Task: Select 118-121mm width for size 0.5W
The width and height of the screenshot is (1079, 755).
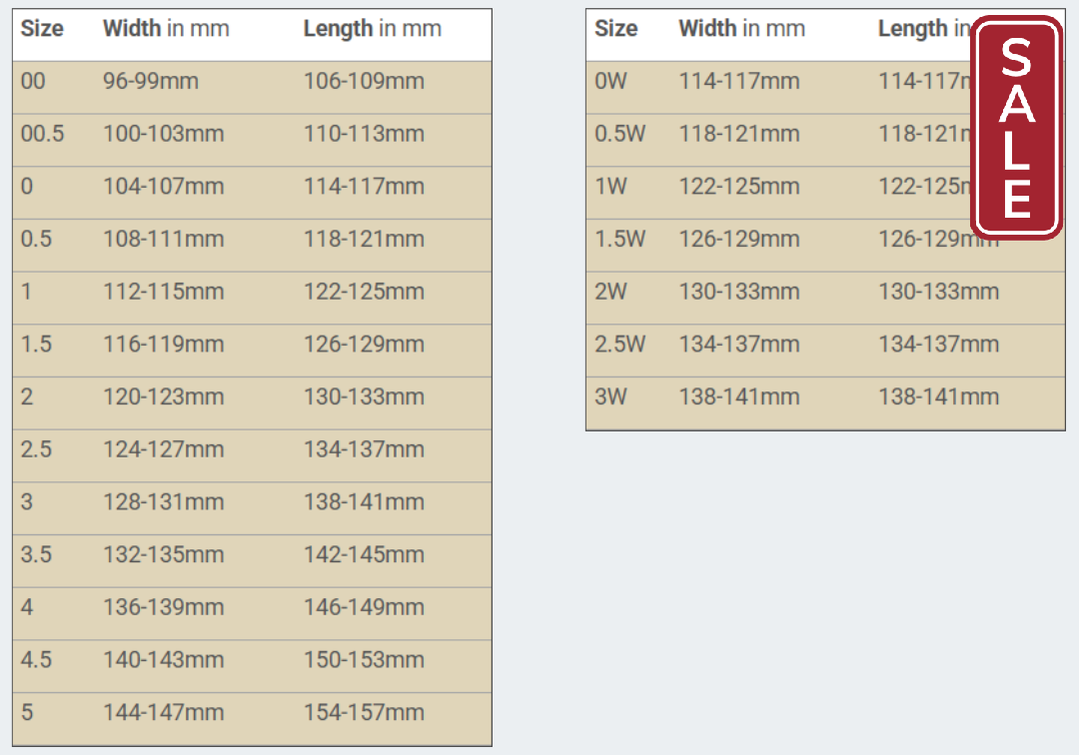Action: [x=740, y=134]
